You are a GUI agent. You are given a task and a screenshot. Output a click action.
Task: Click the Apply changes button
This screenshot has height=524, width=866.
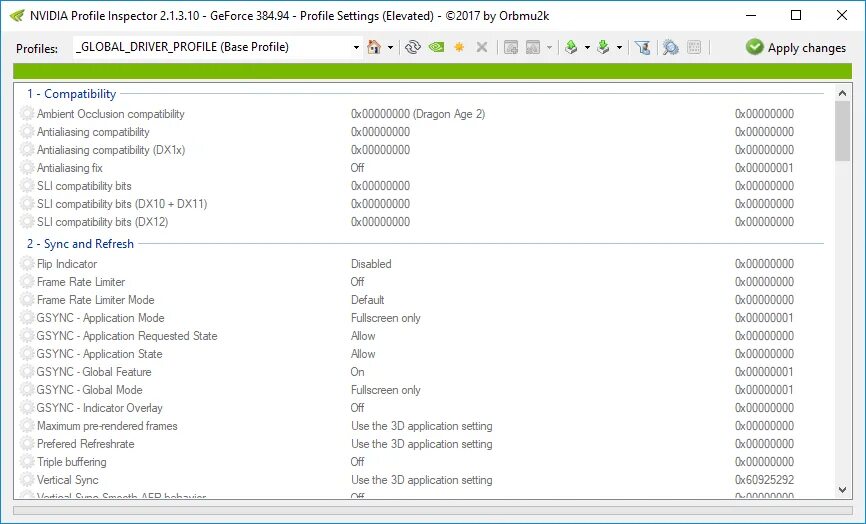tap(795, 47)
